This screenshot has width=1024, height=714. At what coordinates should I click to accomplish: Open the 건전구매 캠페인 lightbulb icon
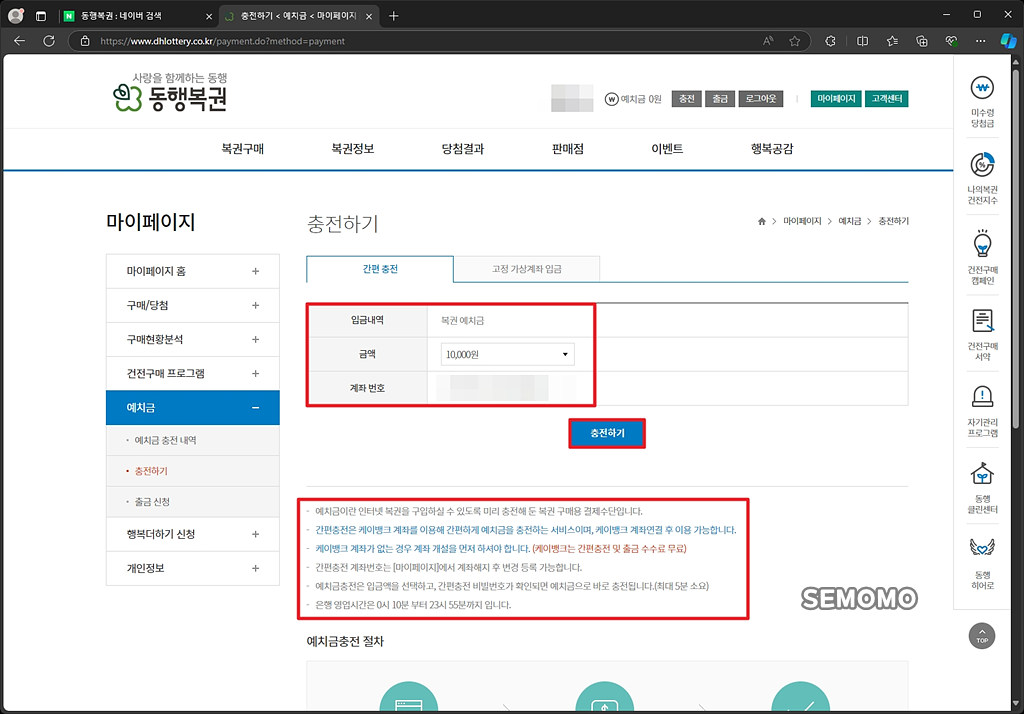coord(982,257)
